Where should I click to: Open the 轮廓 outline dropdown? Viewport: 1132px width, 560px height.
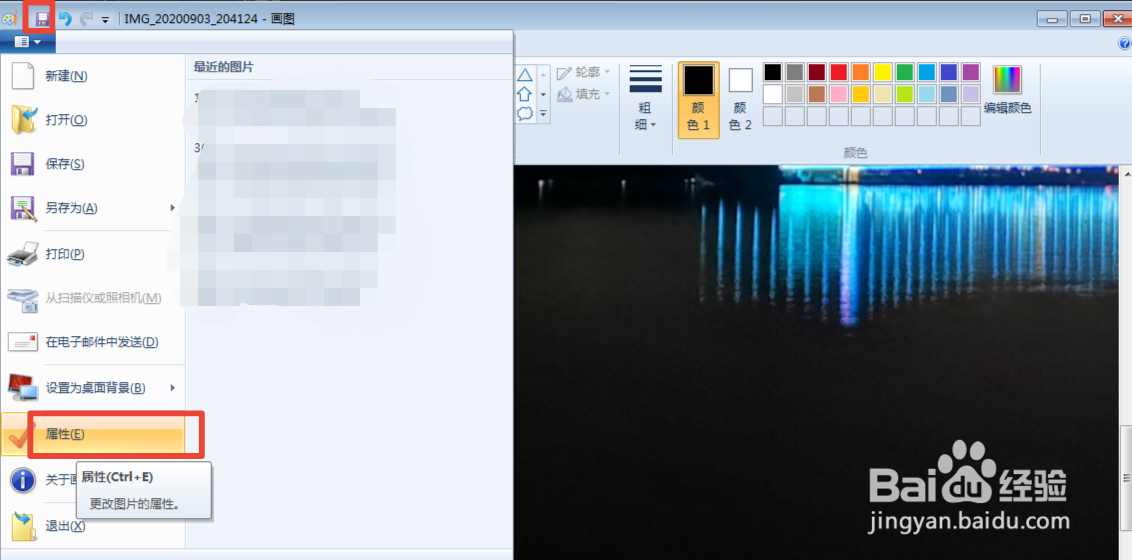tap(583, 72)
